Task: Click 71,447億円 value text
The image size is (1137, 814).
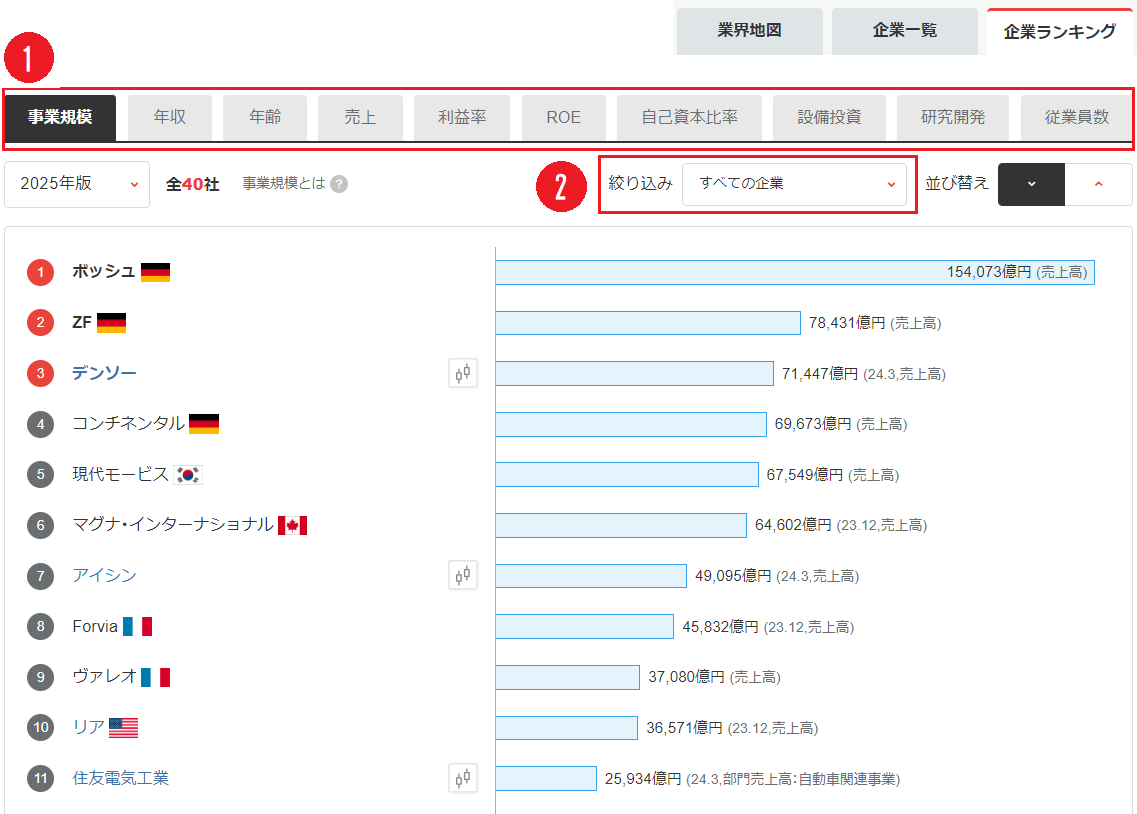Action: point(820,374)
